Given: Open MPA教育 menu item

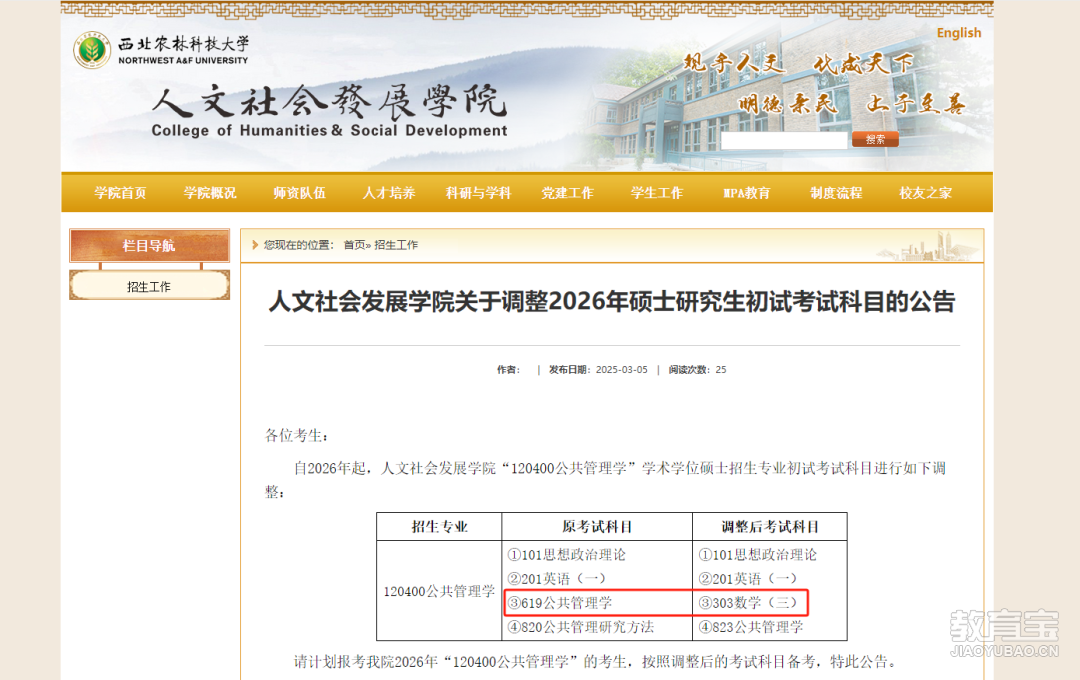Looking at the screenshot, I should 747,193.
